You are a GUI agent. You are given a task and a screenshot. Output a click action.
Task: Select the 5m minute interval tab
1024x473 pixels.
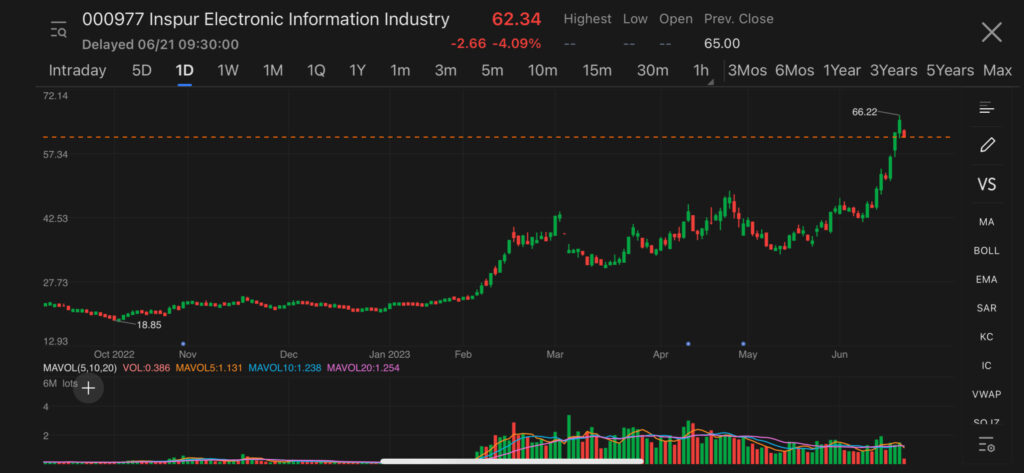tap(492, 71)
